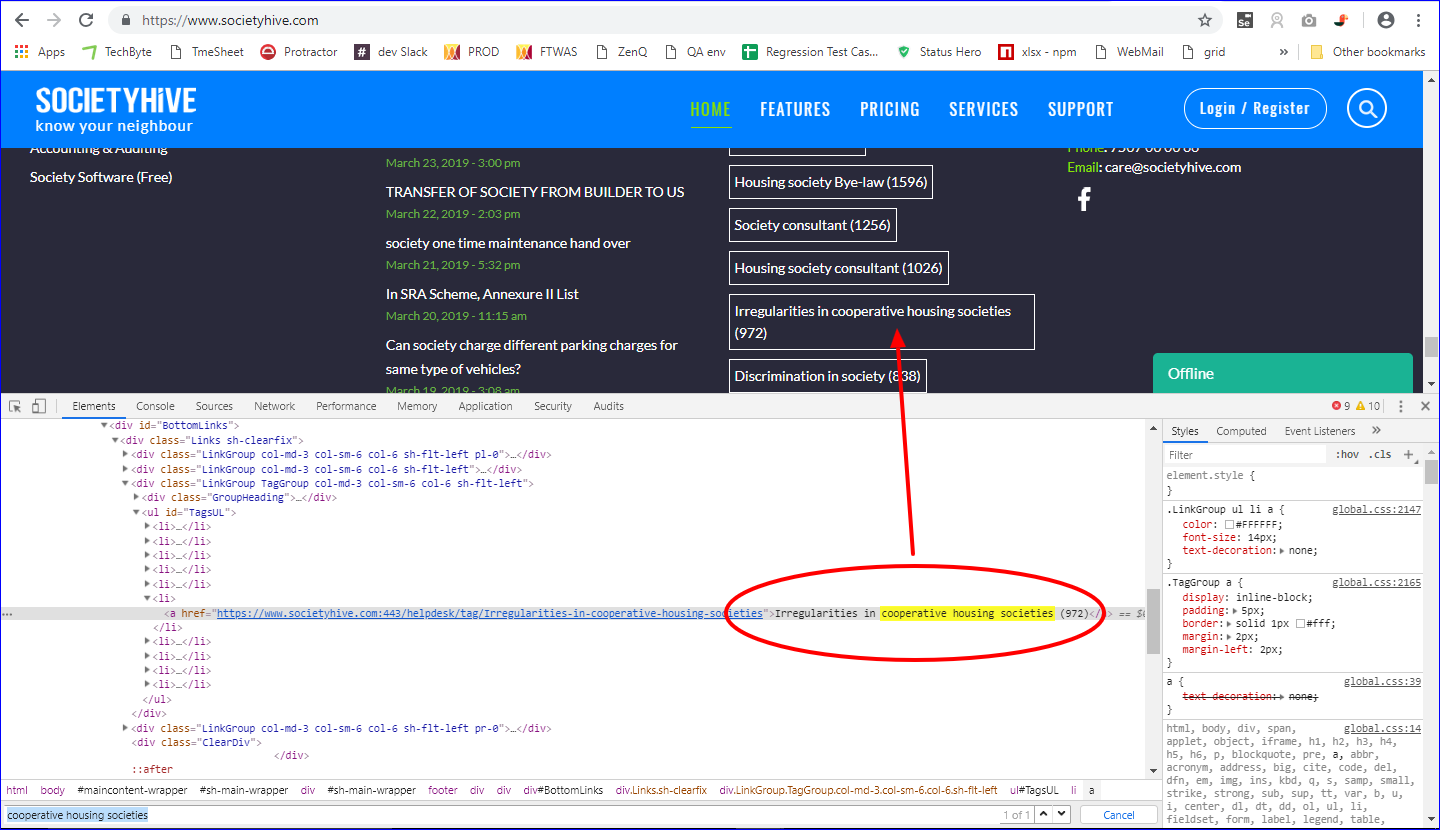1440x830 pixels.
Task: Click the Login / Register button
Action: (1255, 108)
